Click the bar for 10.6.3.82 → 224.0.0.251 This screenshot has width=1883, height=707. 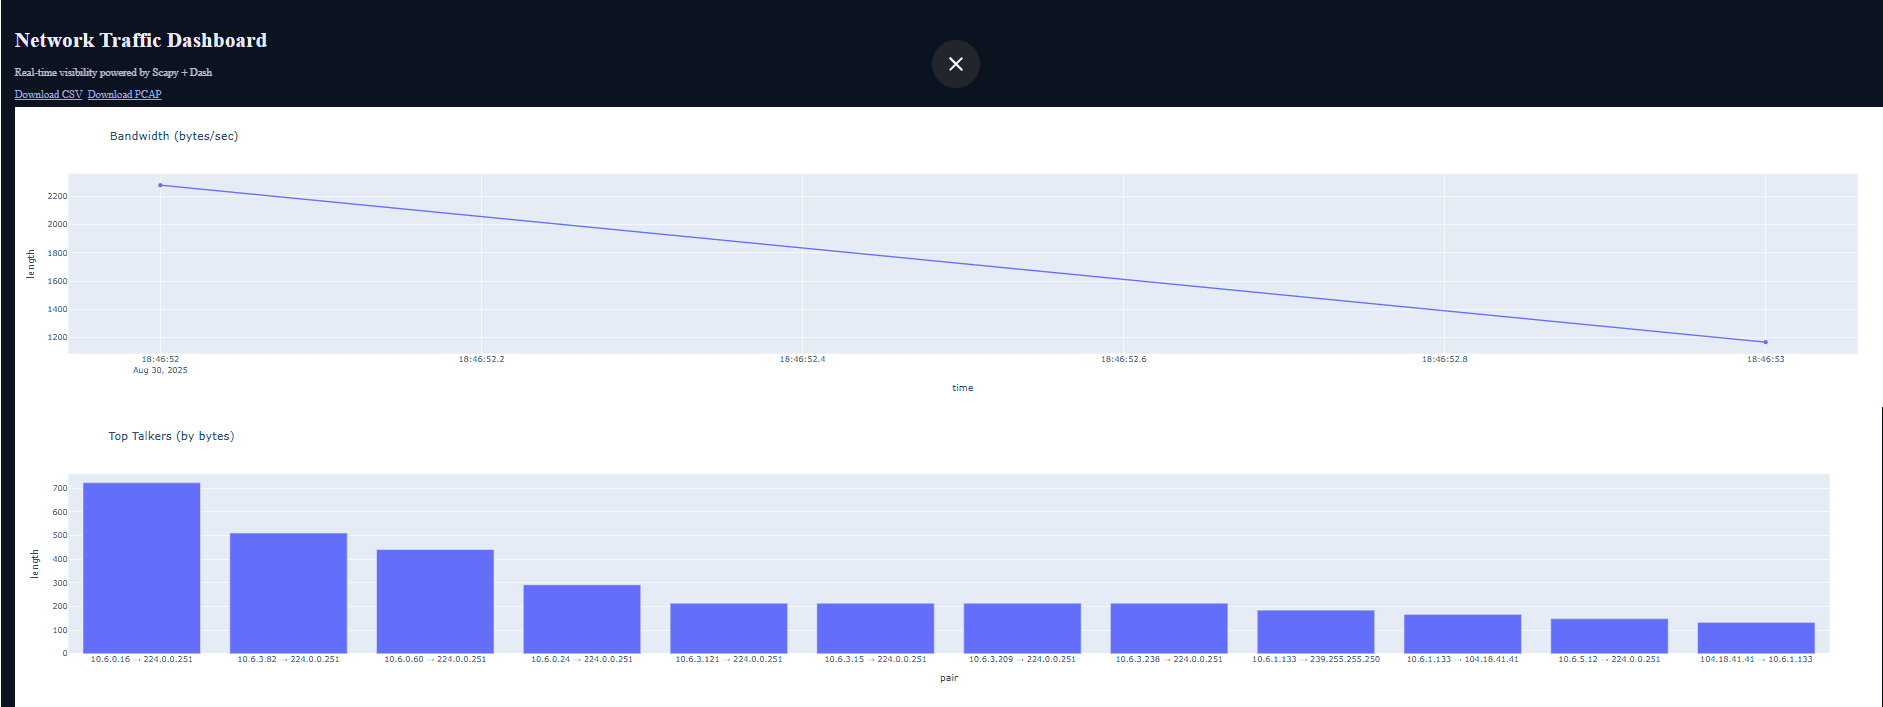[288, 593]
